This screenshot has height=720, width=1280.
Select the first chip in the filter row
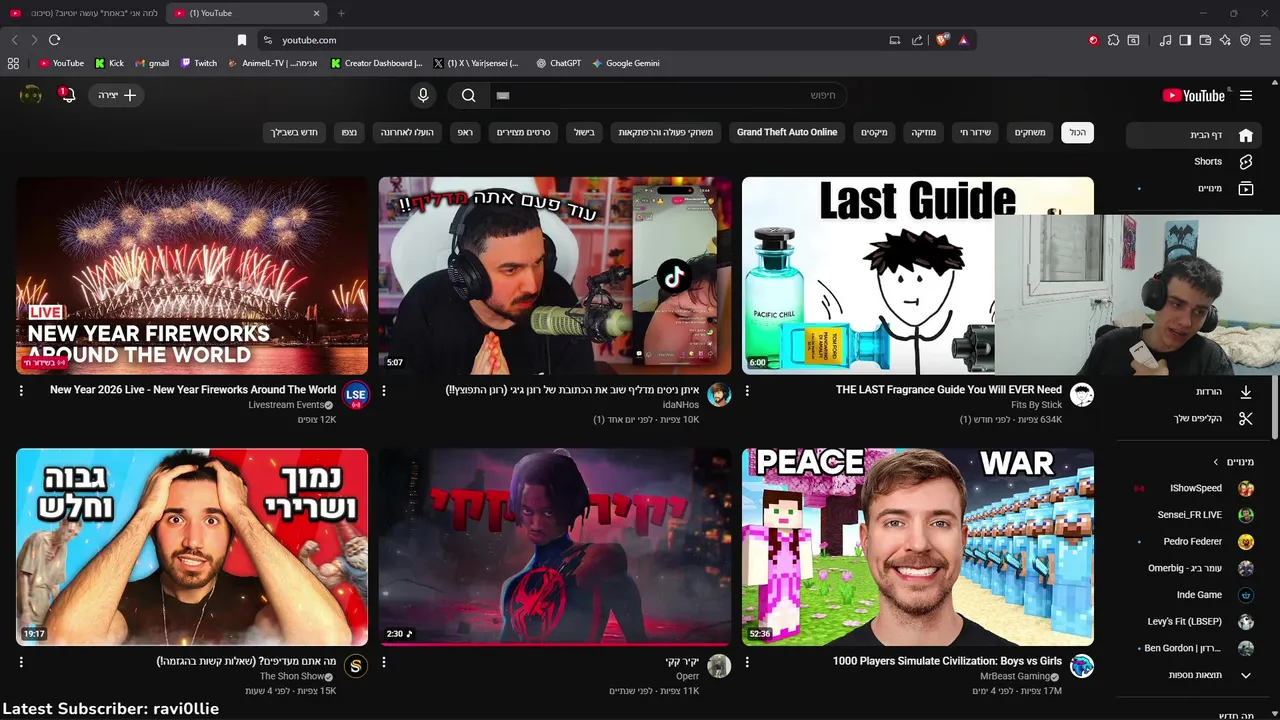pyautogui.click(x=1077, y=132)
